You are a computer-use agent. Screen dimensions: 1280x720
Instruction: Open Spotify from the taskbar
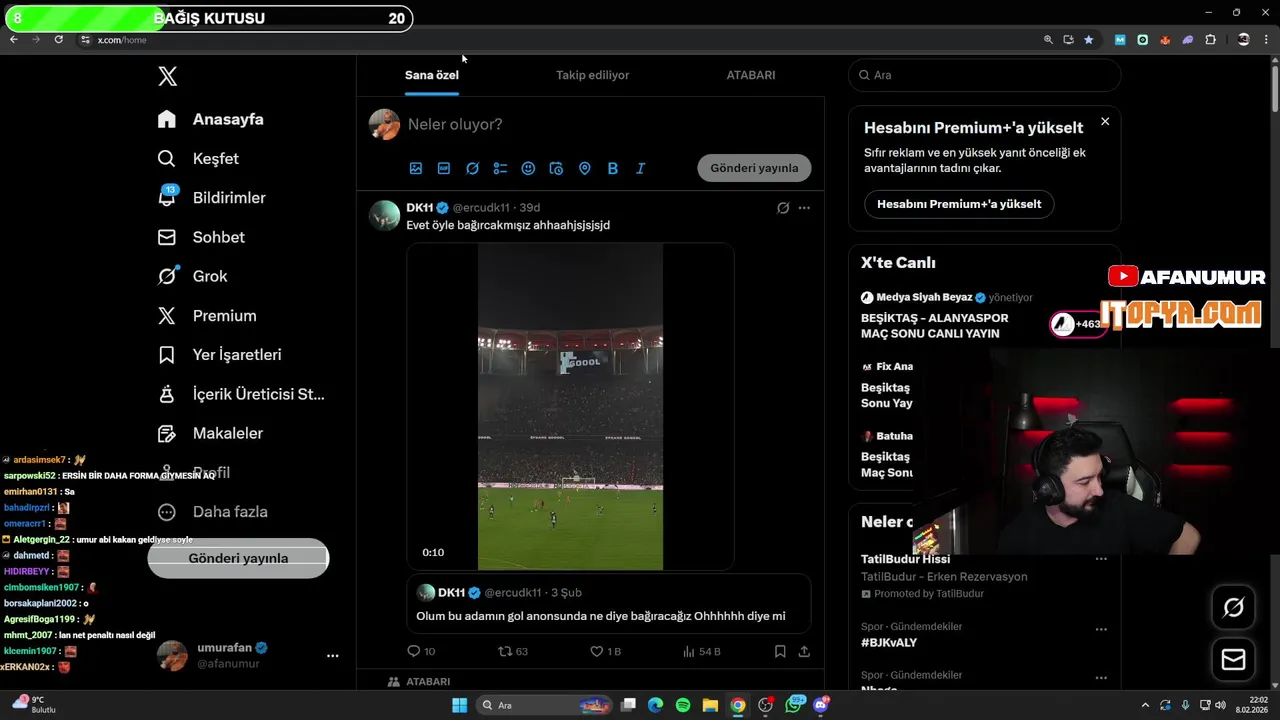tap(682, 705)
